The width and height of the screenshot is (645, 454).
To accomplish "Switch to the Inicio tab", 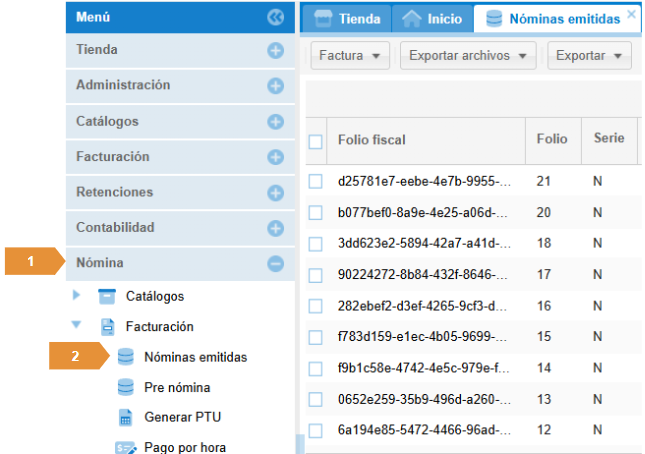I will pos(432,18).
